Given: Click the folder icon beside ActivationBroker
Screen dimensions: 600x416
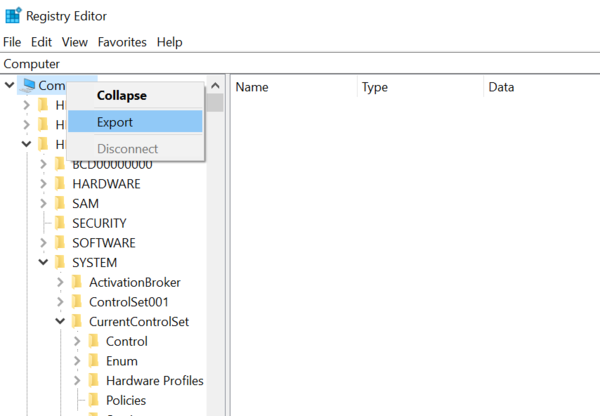Looking at the screenshot, I should (77, 282).
